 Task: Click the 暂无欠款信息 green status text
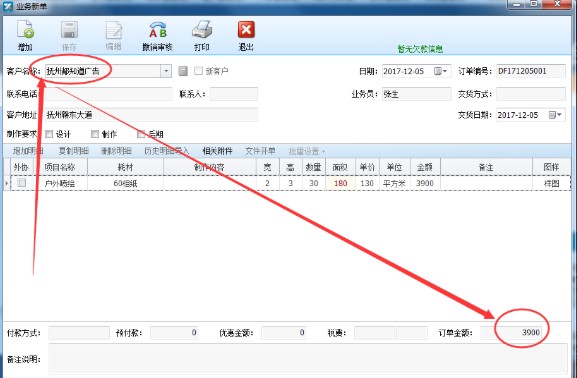point(420,49)
